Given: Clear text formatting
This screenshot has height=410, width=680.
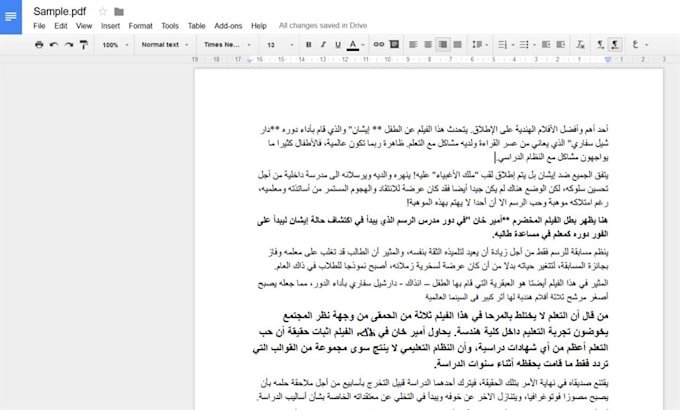Looking at the screenshot, I should tap(580, 45).
